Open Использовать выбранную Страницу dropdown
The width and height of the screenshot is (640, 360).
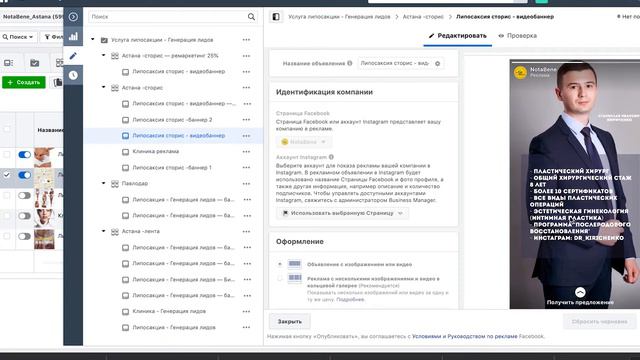click(342, 213)
